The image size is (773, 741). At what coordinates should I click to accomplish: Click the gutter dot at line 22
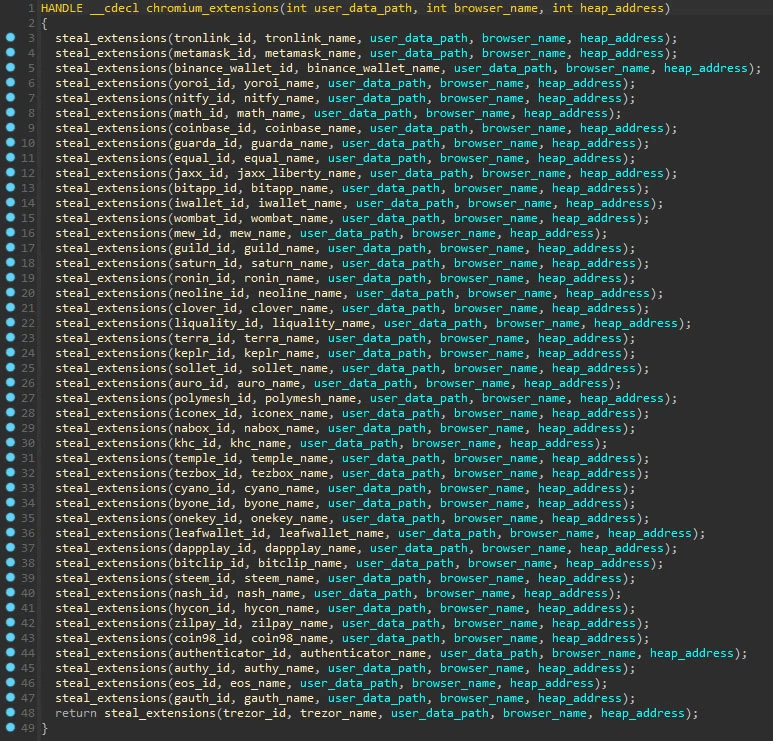pyautogui.click(x=11, y=323)
